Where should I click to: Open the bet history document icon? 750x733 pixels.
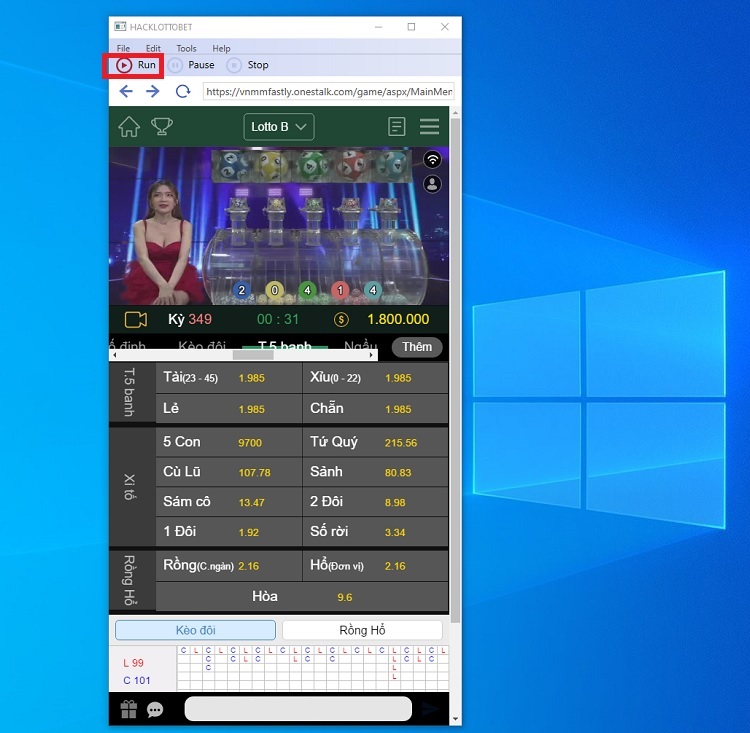pos(397,127)
